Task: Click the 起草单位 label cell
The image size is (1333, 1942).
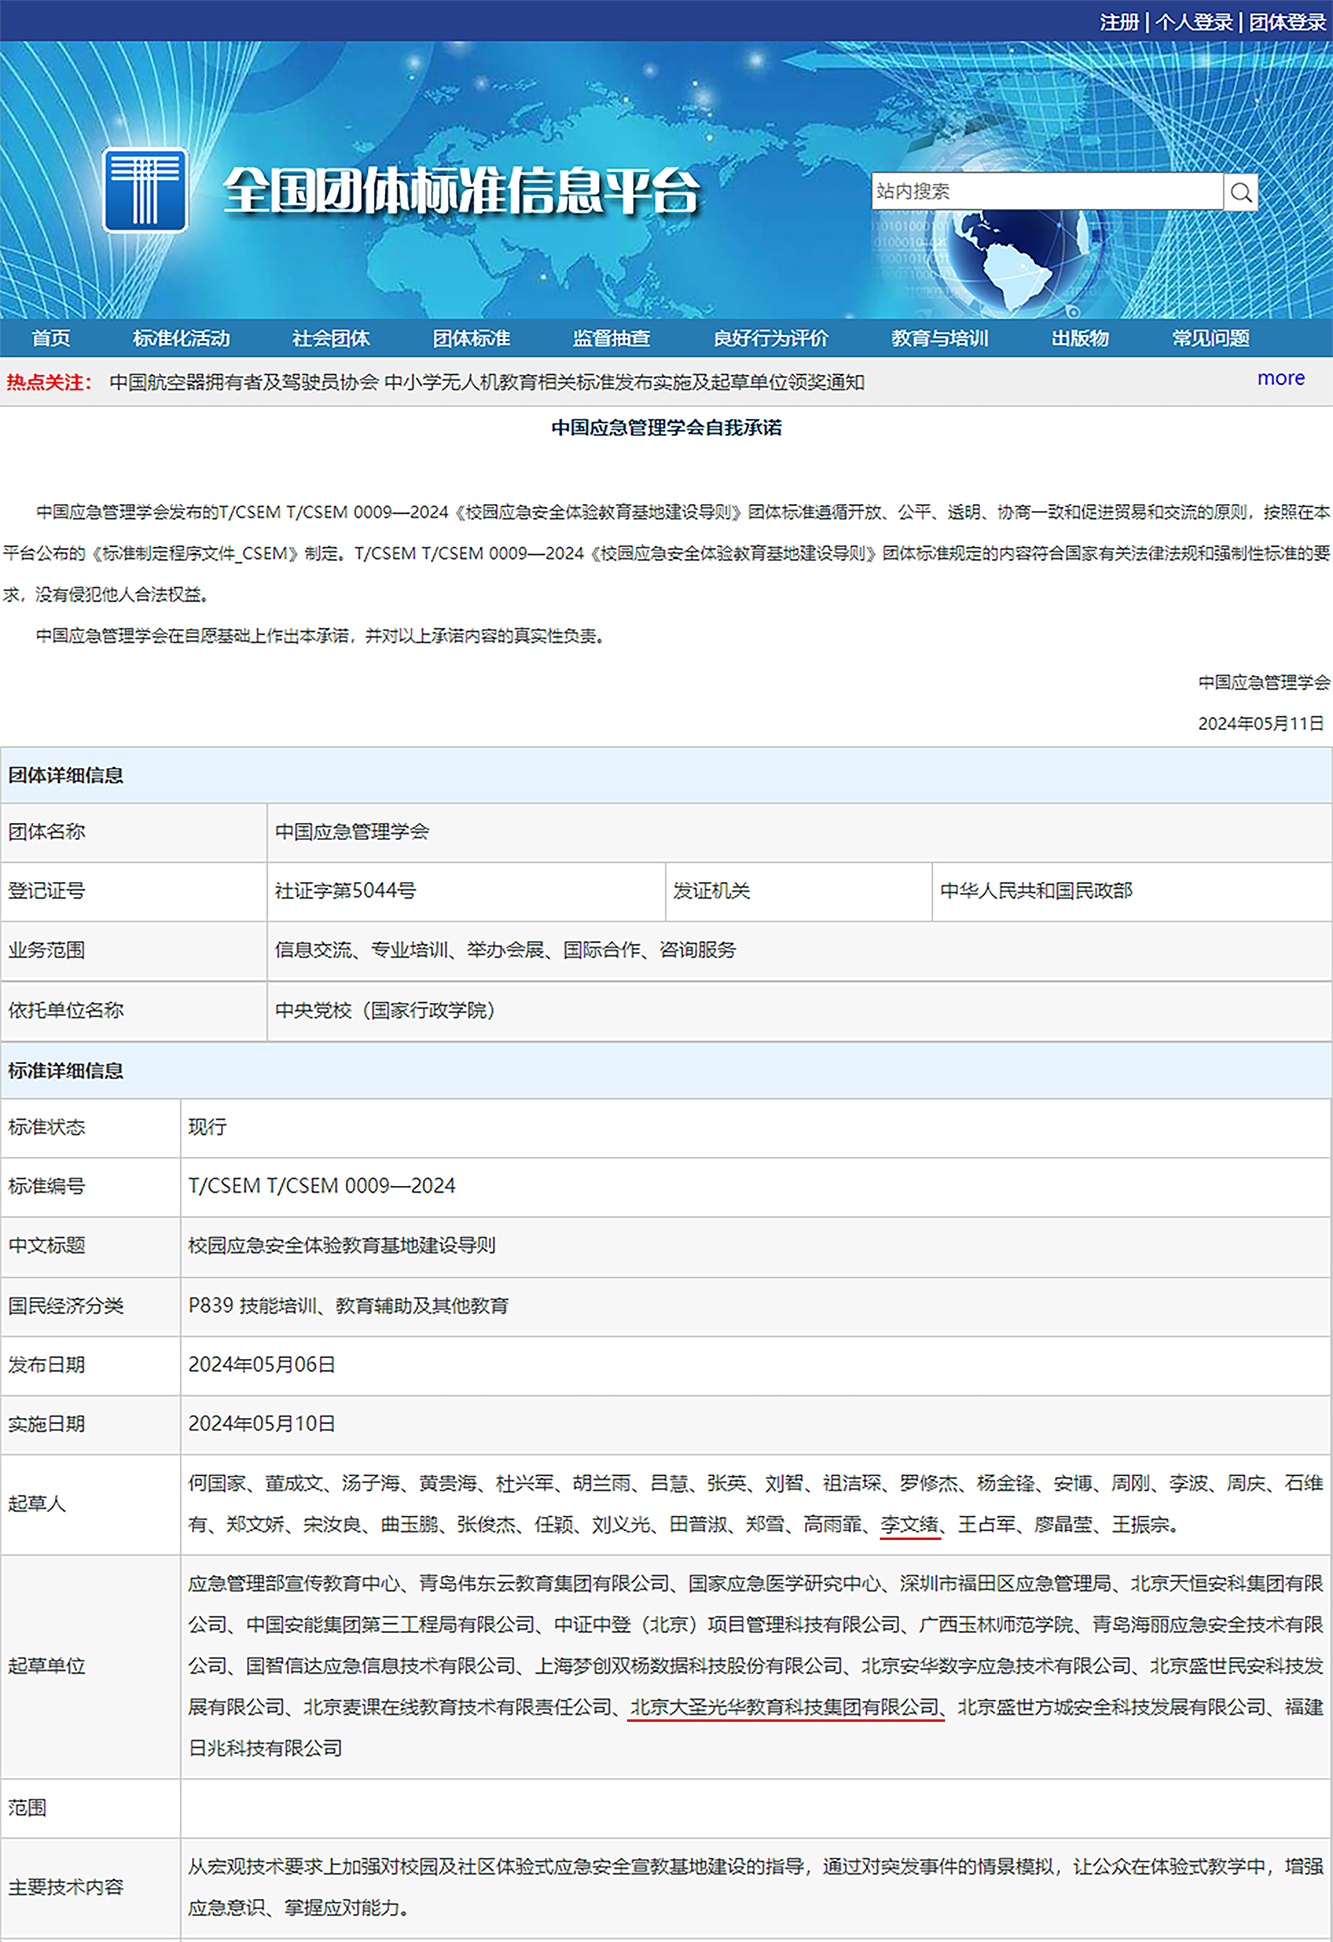Action: tap(91, 1666)
